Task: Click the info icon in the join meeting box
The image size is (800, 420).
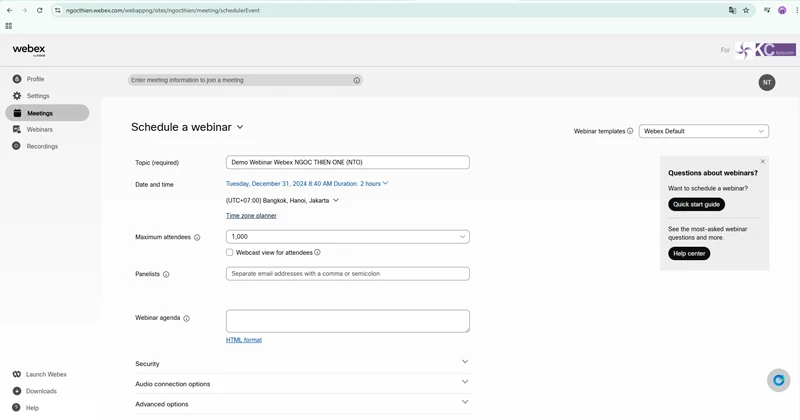Action: (x=357, y=80)
